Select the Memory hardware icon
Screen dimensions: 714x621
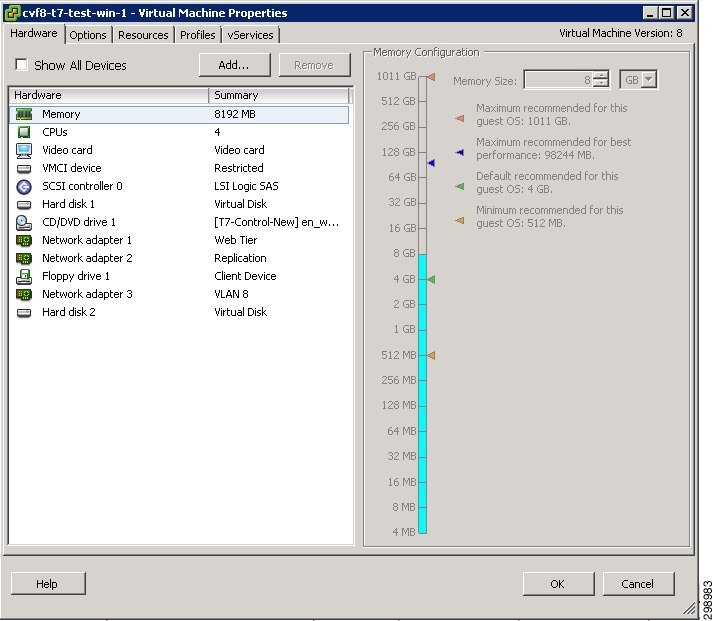tap(24, 114)
